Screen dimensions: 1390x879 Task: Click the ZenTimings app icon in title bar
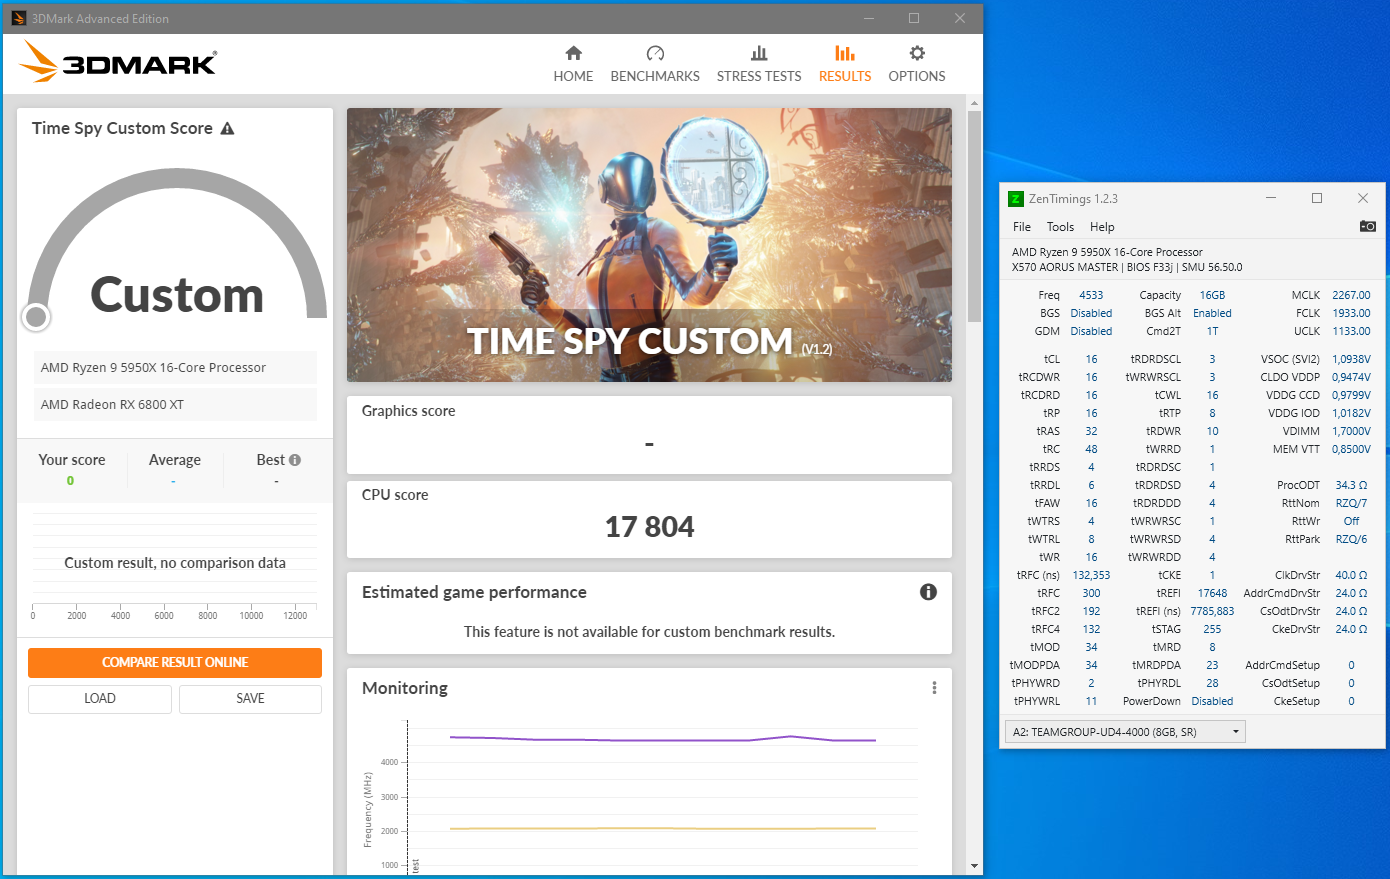click(x=1016, y=199)
